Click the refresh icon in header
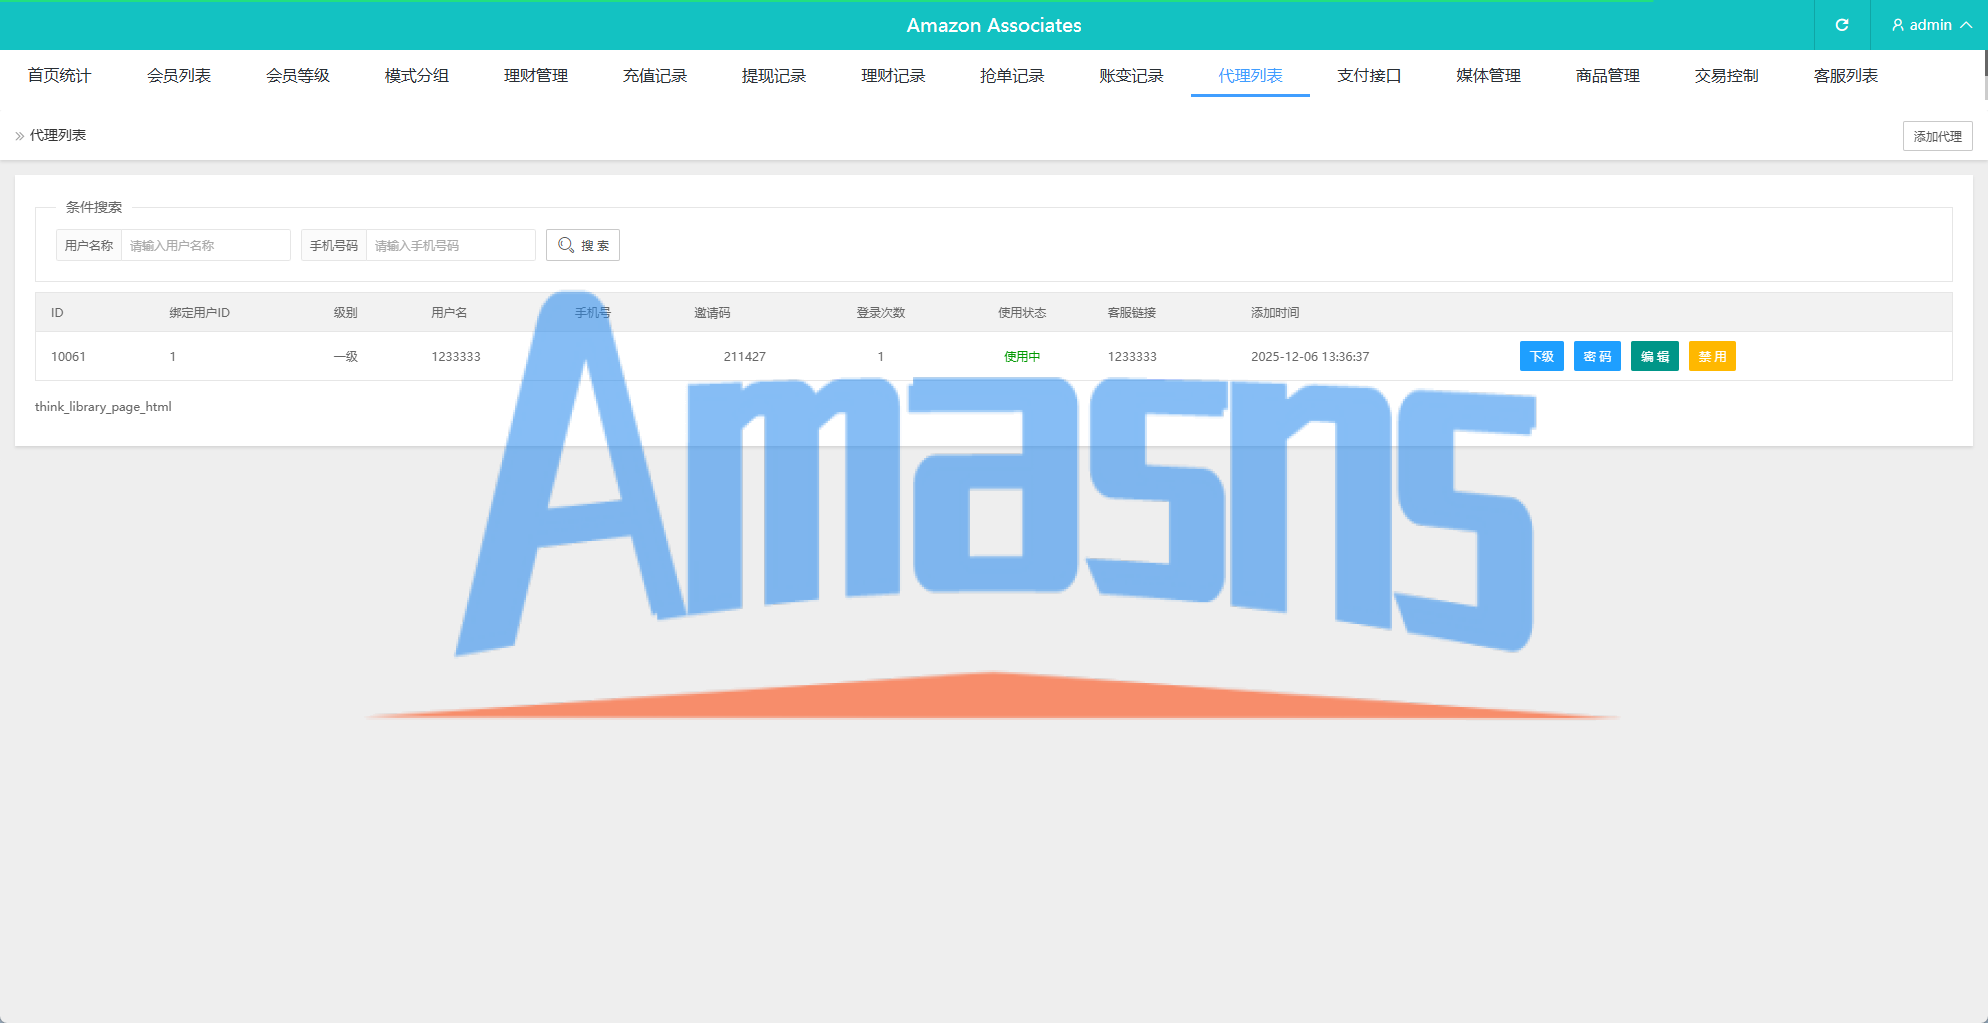This screenshot has height=1023, width=1988. (x=1842, y=25)
